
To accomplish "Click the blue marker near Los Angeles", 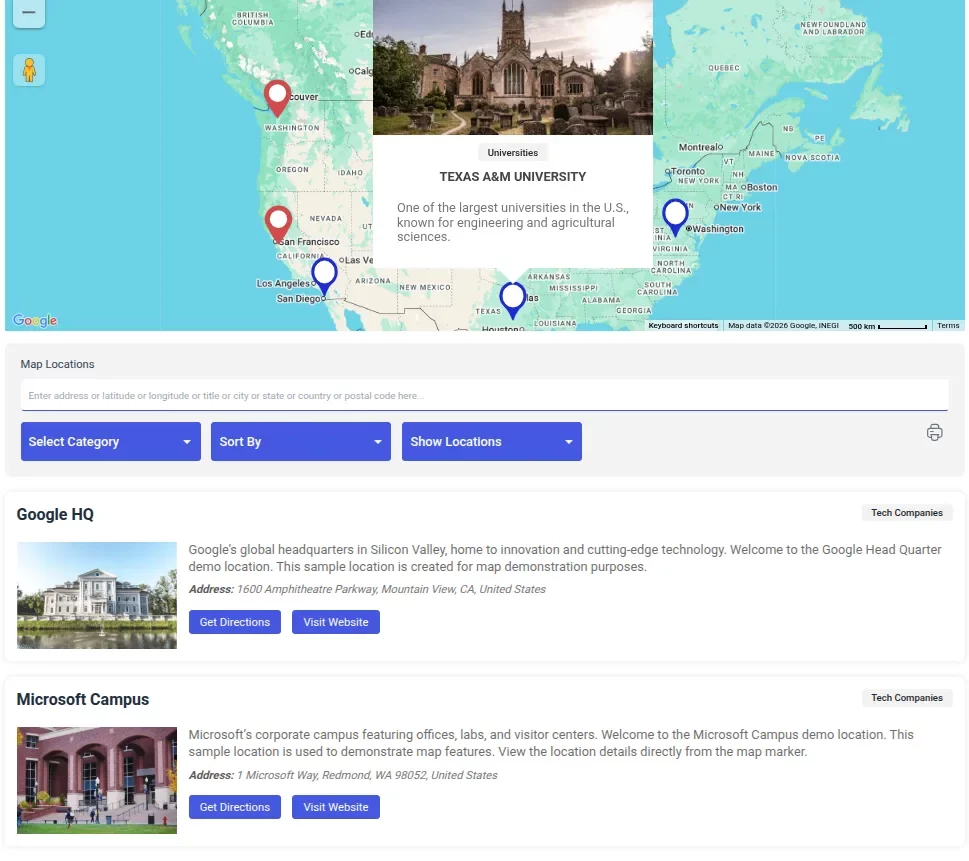I will click(x=324, y=276).
